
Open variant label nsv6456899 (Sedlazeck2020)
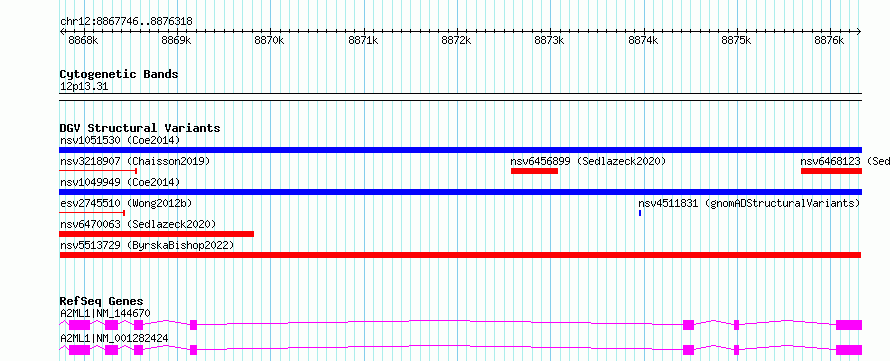point(588,161)
